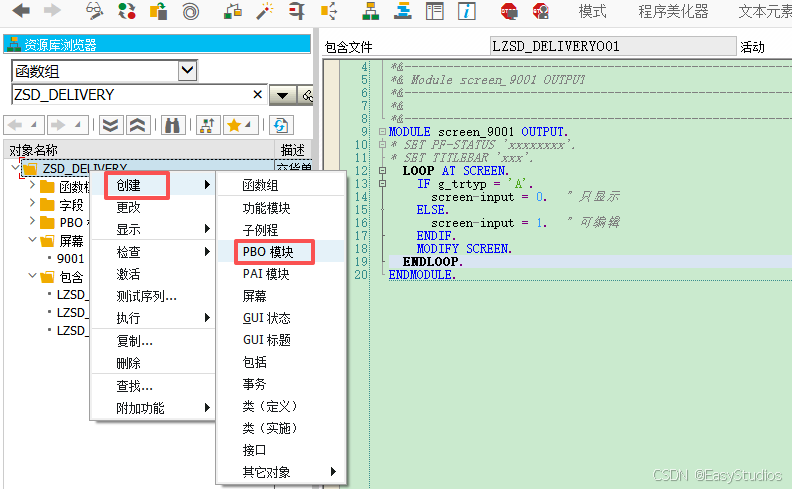Collapse the 屏幕 folder in tree
The width and height of the screenshot is (792, 489).
tap(32, 239)
